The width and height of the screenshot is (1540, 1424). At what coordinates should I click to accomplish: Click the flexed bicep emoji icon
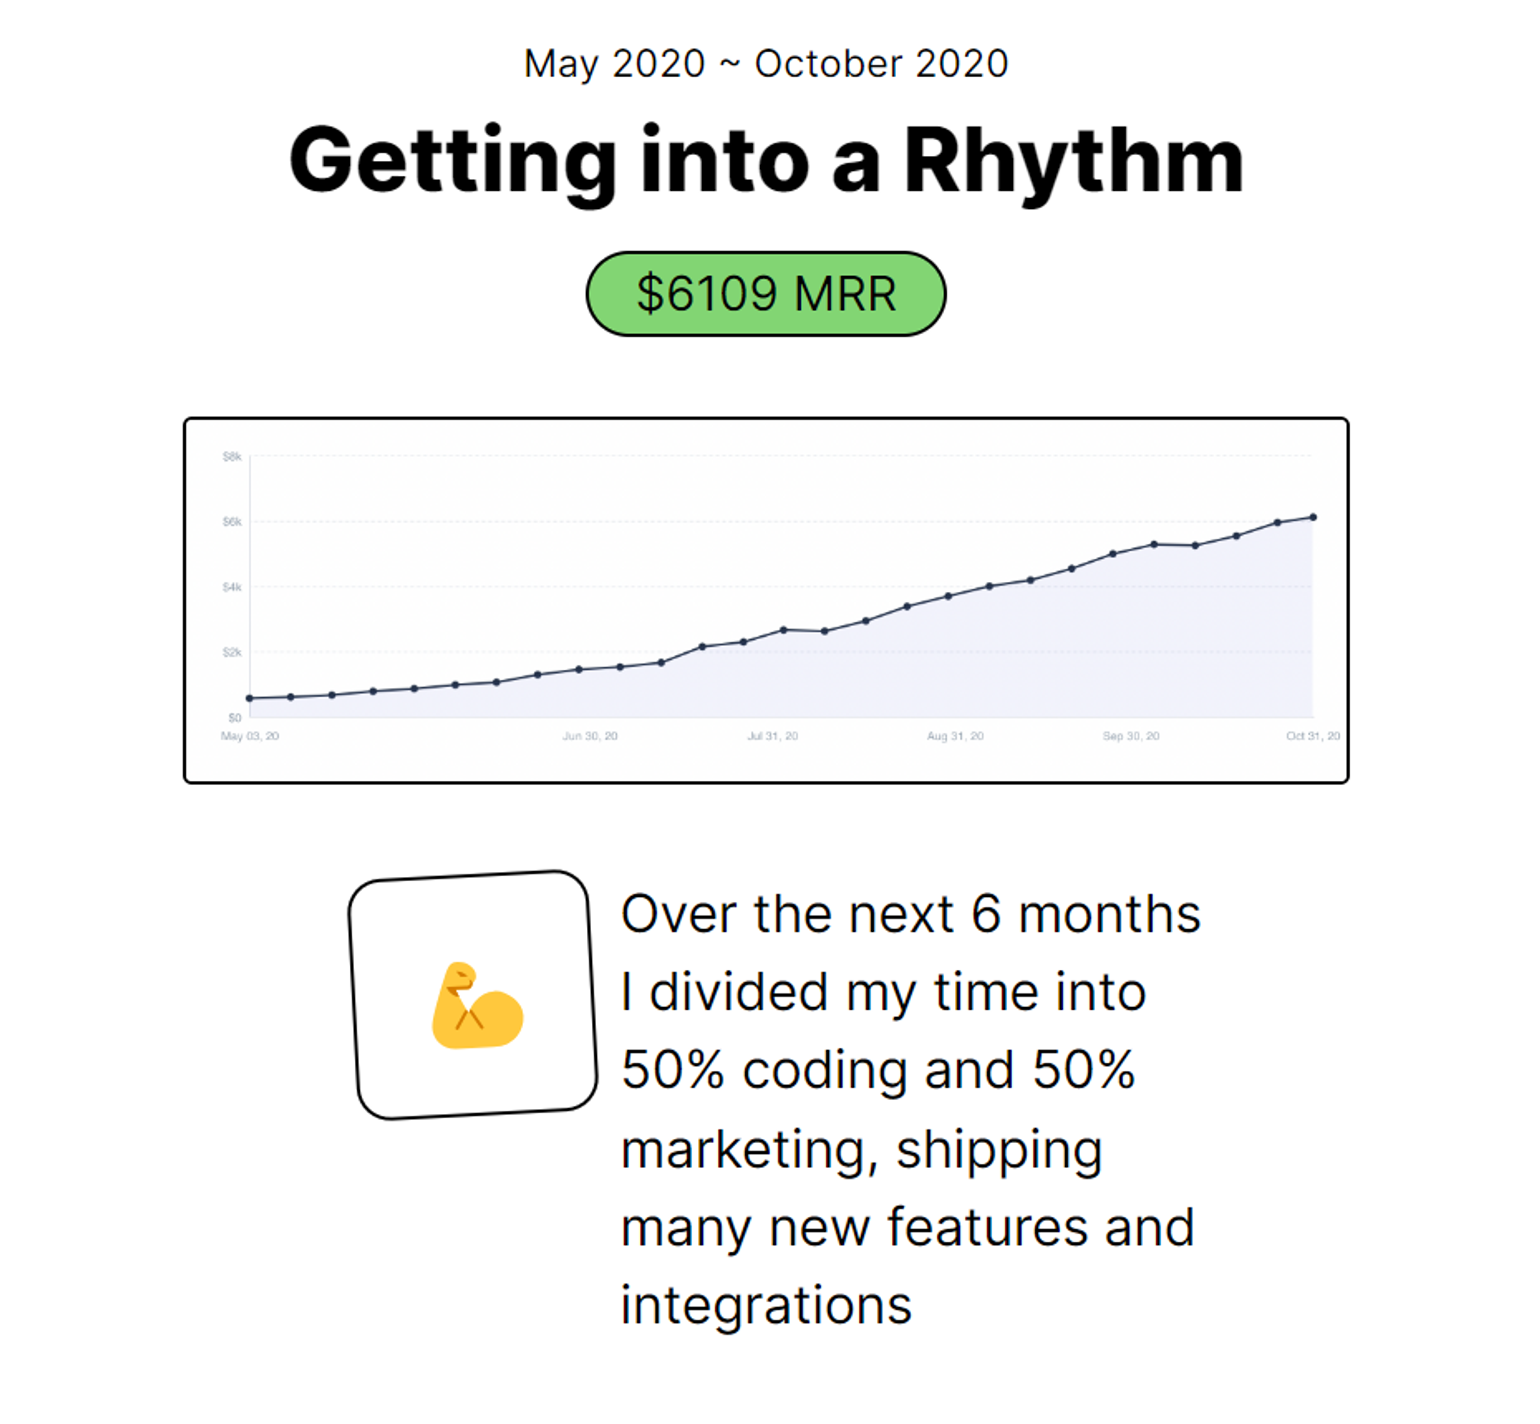pyautogui.click(x=477, y=1006)
